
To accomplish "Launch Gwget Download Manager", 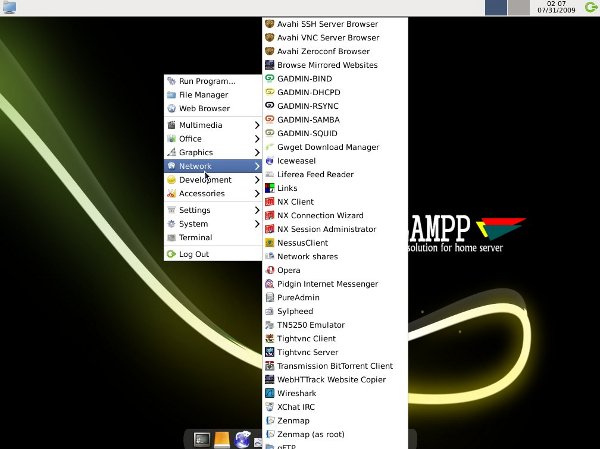I will tap(335, 147).
